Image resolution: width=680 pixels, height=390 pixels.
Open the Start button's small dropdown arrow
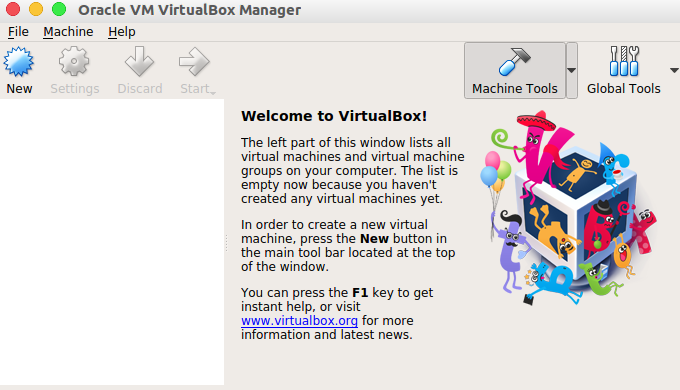pos(213,92)
